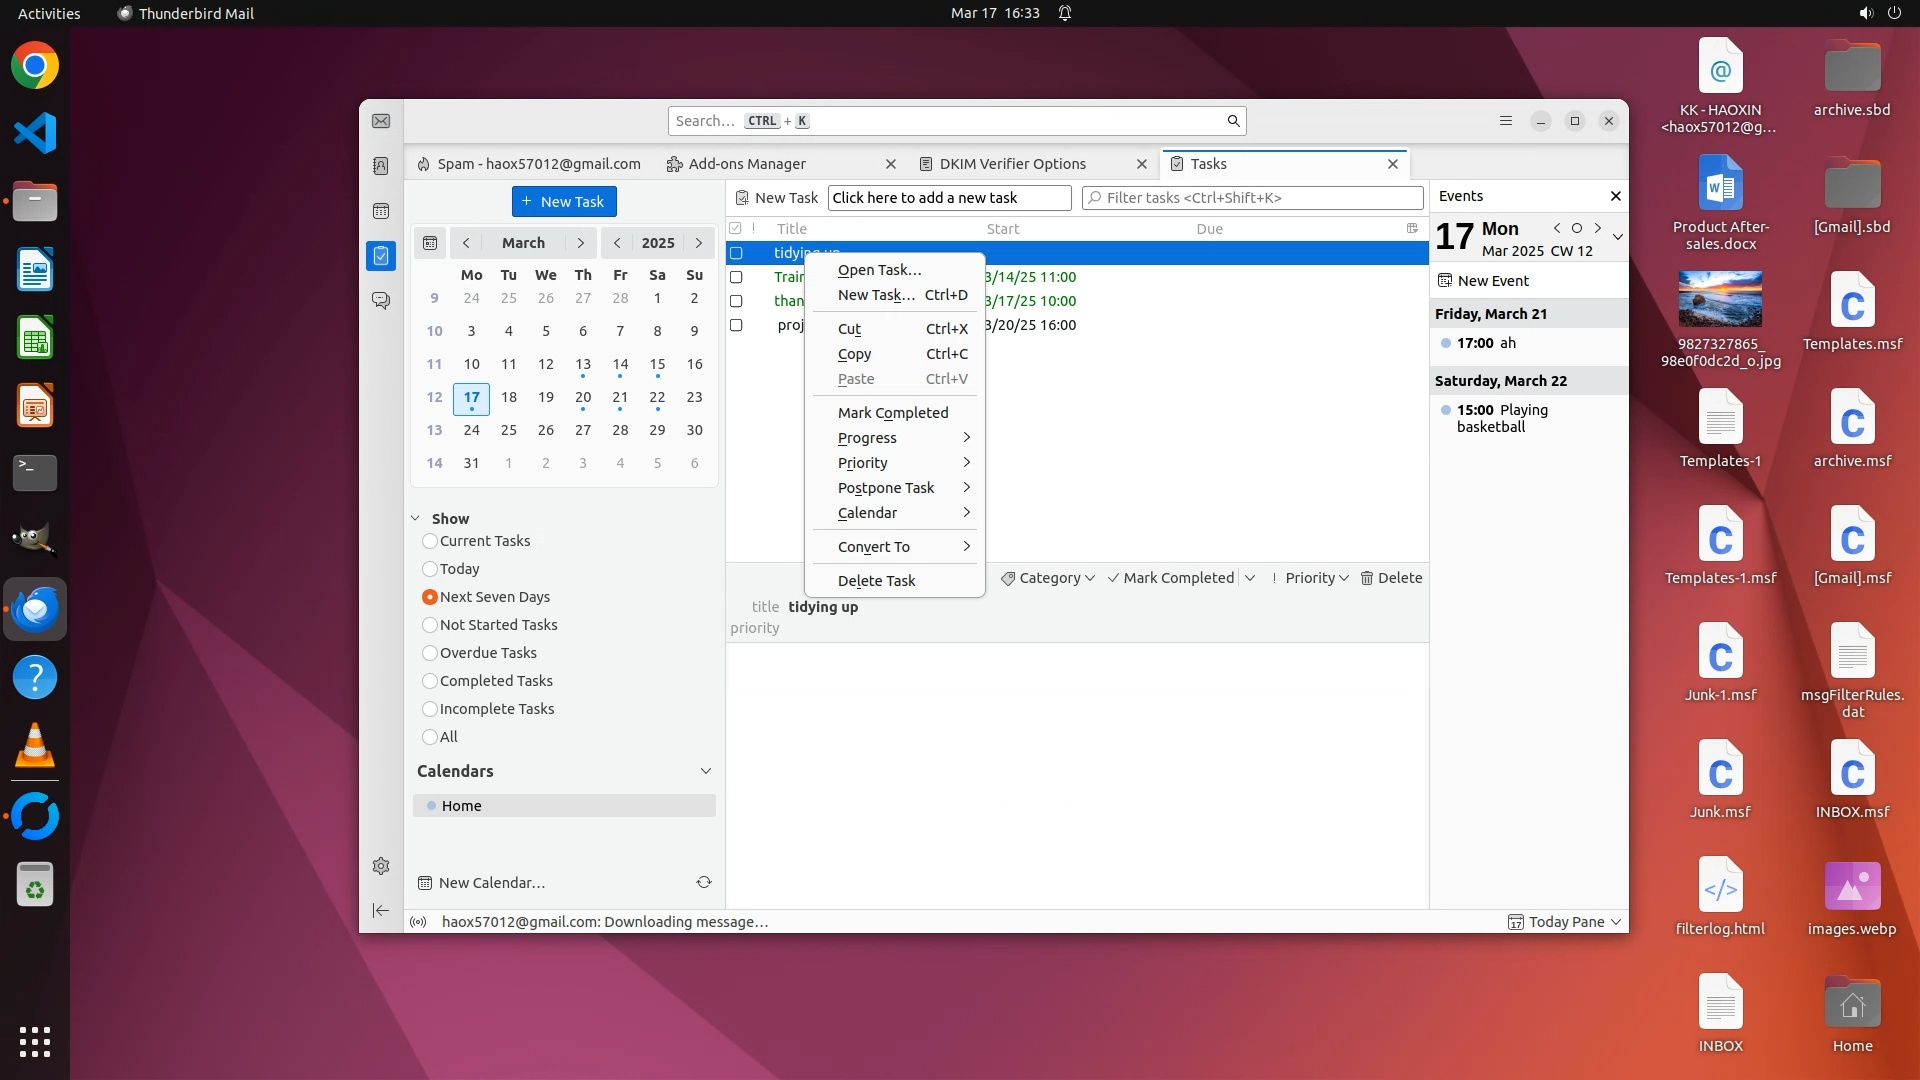Collapse the spaces toolbar icon
Screen dimensions: 1920x1080
click(x=381, y=910)
